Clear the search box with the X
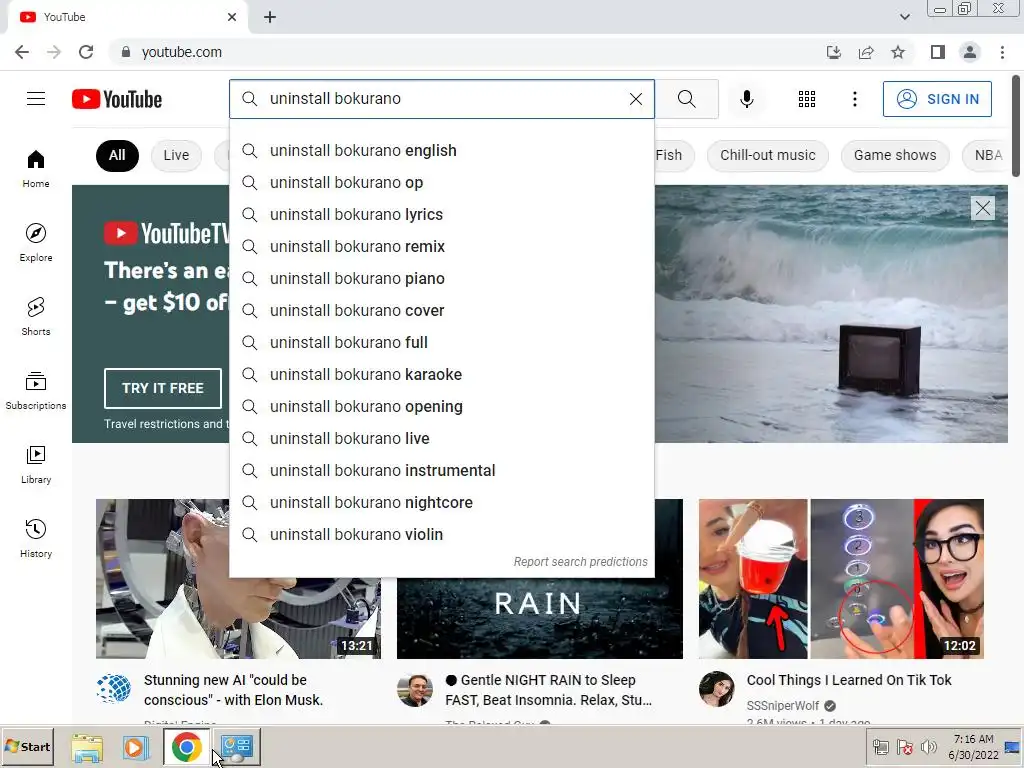The width and height of the screenshot is (1024, 768). click(635, 99)
